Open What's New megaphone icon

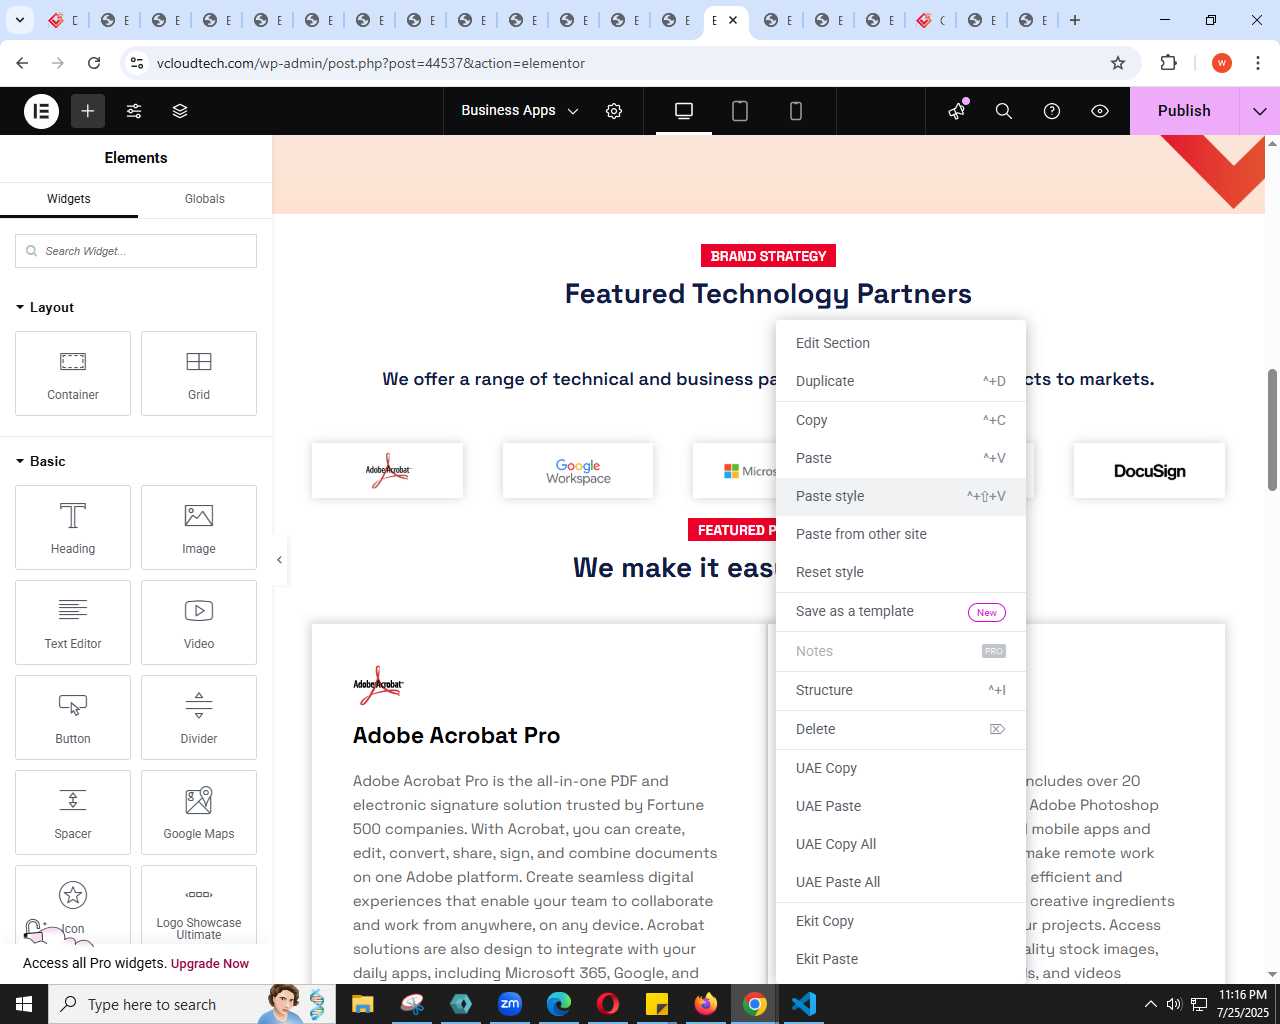click(957, 111)
